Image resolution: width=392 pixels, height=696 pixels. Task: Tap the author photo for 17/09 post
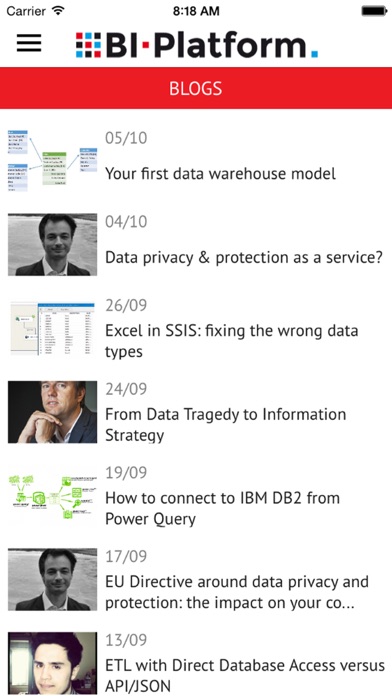52,579
